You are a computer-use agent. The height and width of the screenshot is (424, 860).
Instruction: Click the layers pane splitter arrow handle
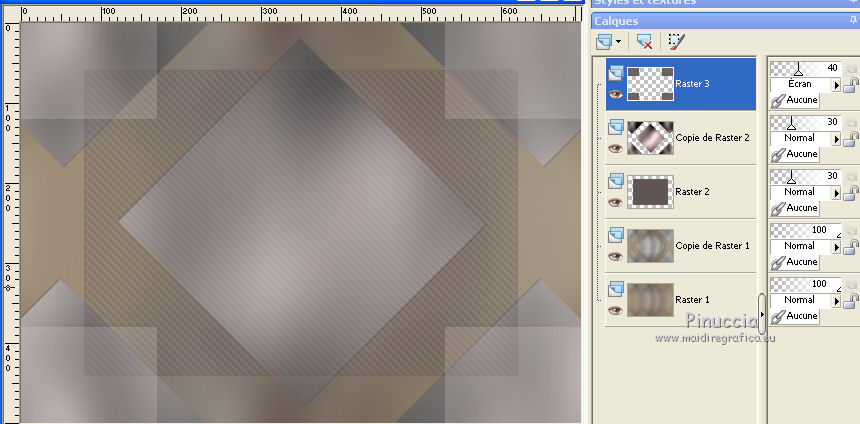coord(762,314)
